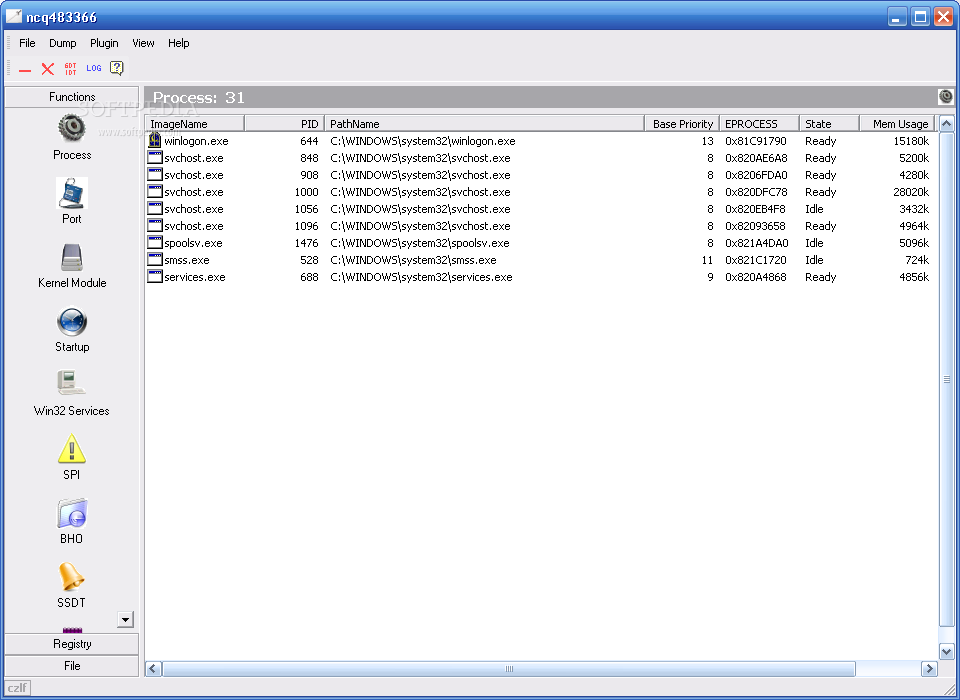The height and width of the screenshot is (700, 960).
Task: Select the winlogon.exe row name
Action: click(x=196, y=141)
